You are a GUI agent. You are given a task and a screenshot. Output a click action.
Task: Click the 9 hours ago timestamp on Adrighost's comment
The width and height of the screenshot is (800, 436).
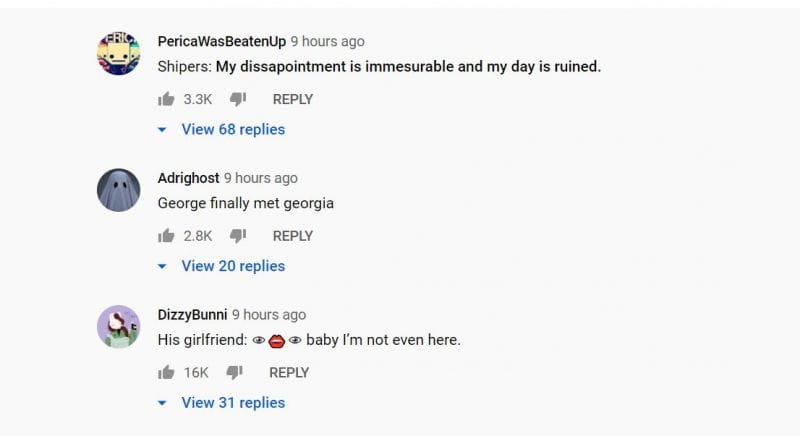click(x=260, y=178)
